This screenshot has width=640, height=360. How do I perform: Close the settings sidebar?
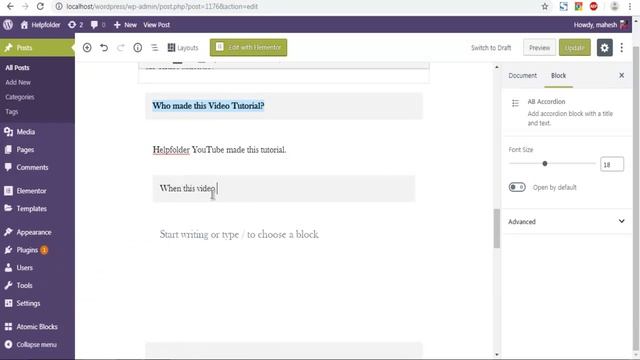click(621, 76)
